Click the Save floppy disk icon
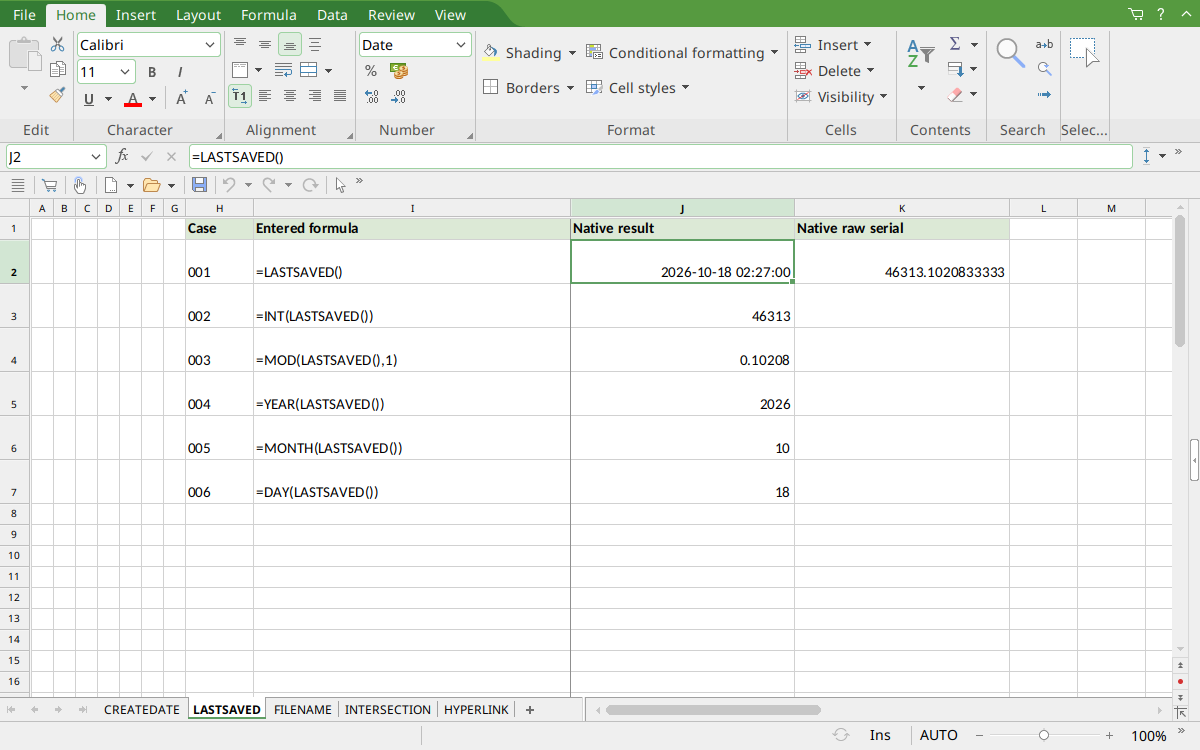The height and width of the screenshot is (750, 1200). click(199, 185)
